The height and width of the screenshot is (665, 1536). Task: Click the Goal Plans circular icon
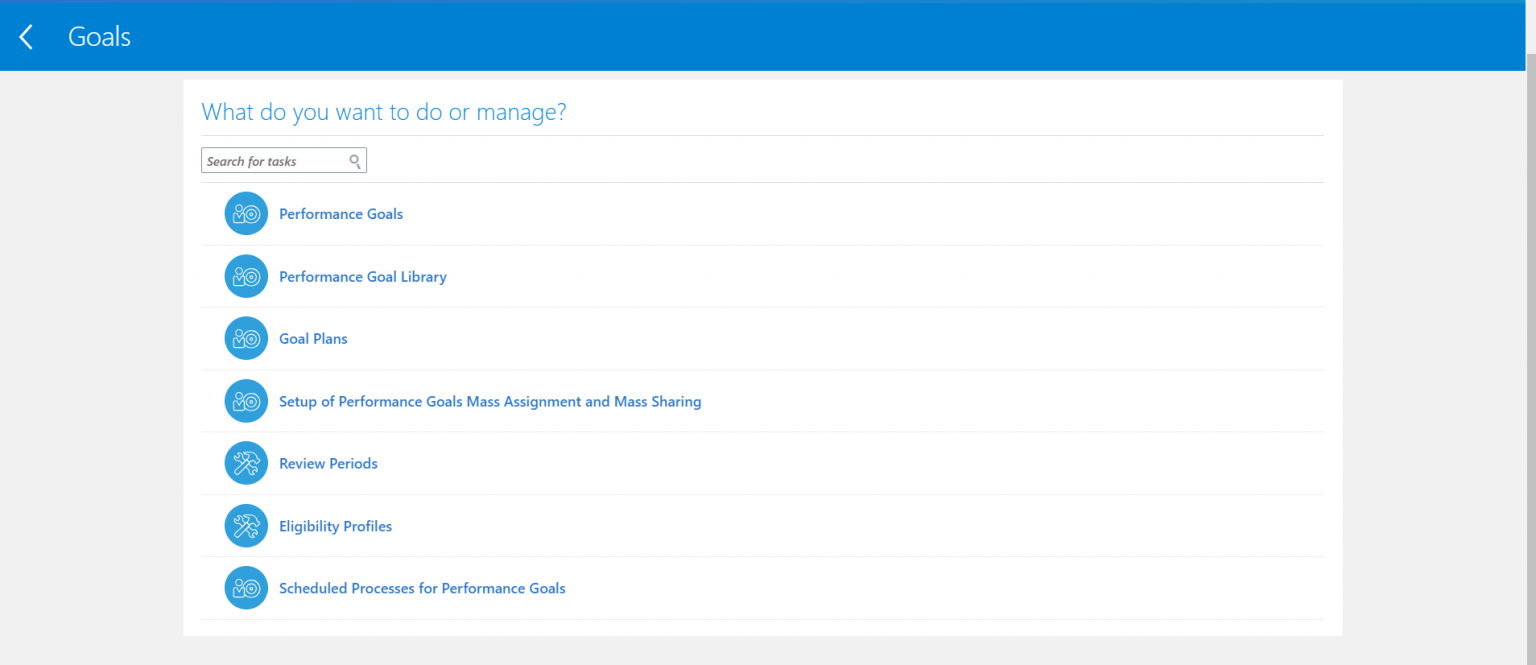(x=246, y=338)
